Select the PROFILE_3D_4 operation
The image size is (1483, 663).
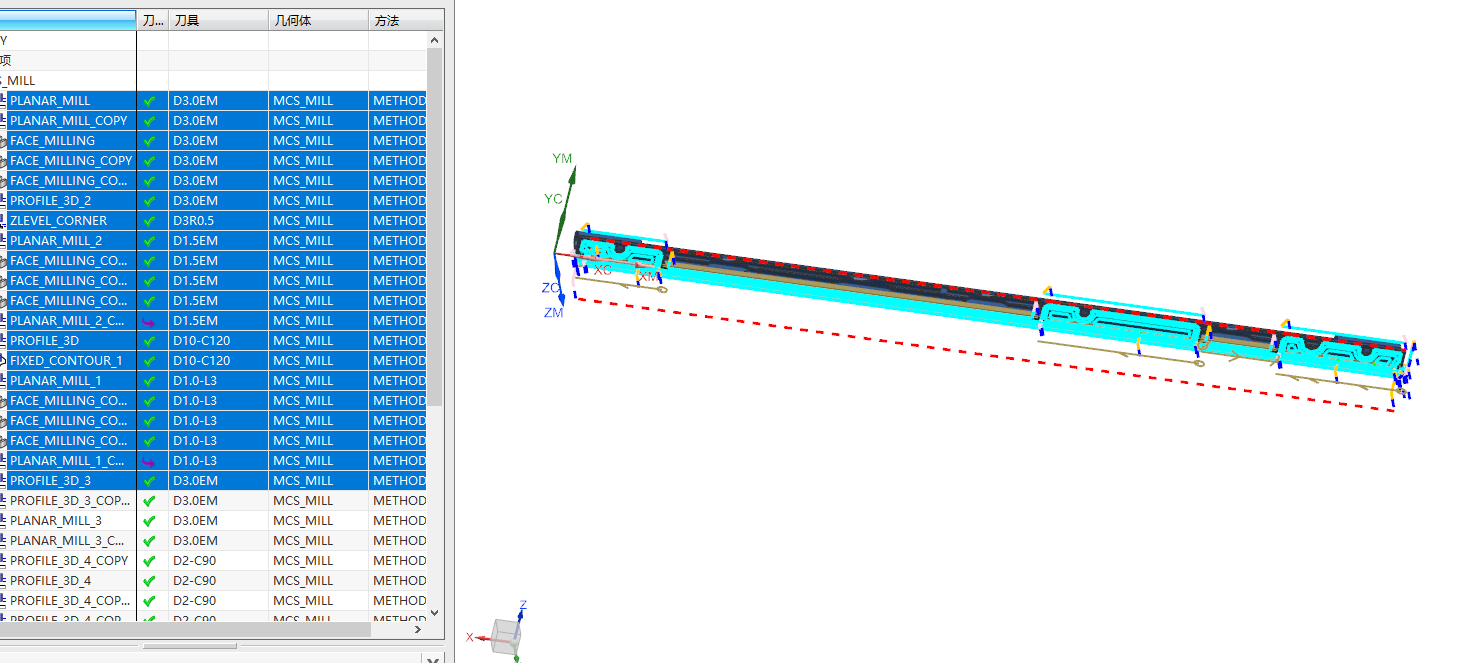coord(50,581)
